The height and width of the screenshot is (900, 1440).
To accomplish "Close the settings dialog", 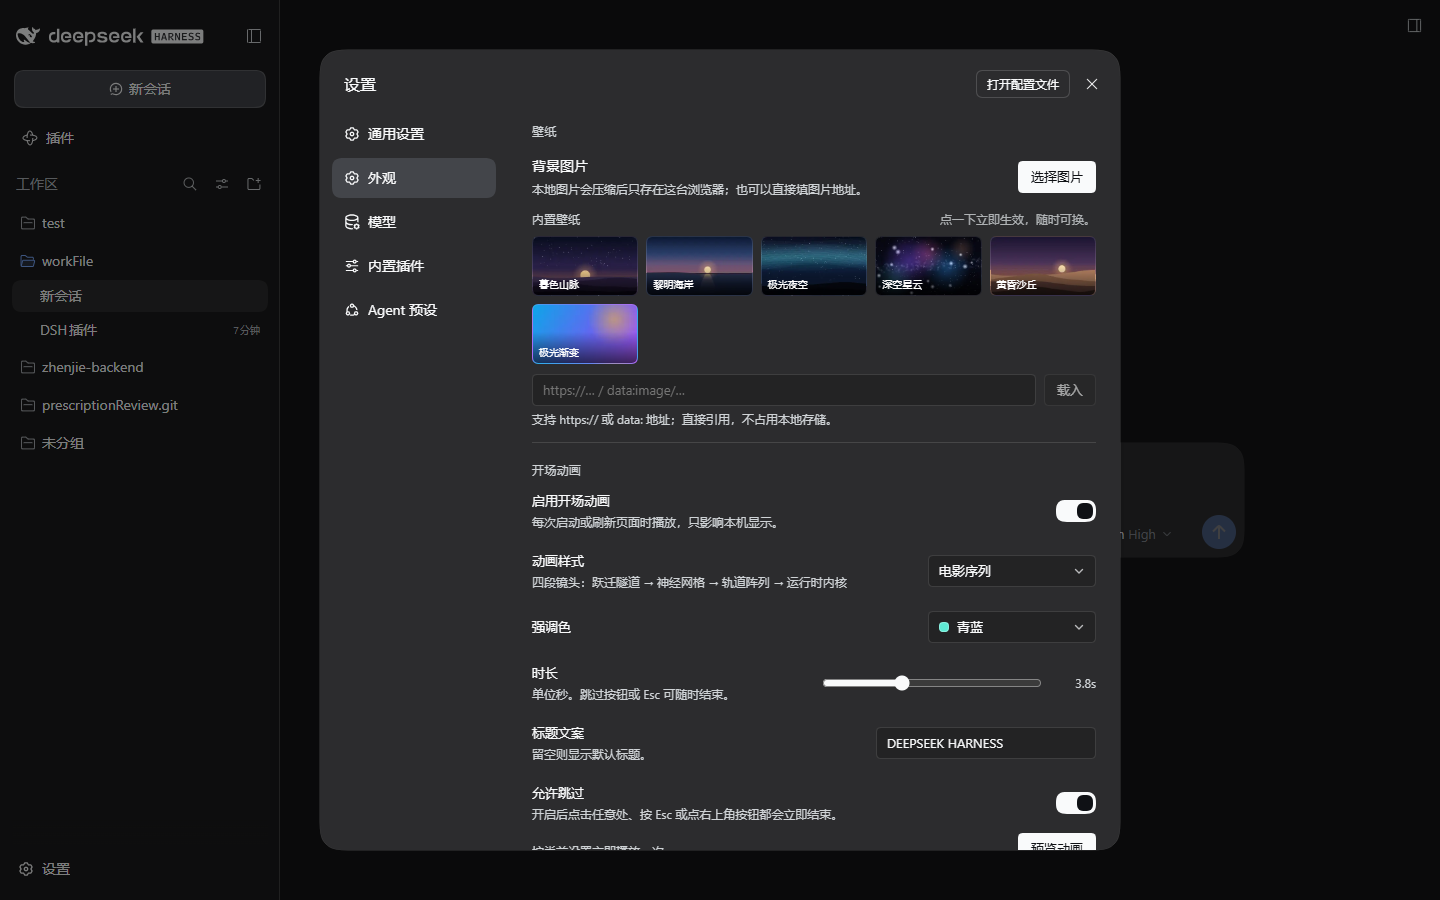I will (1092, 84).
